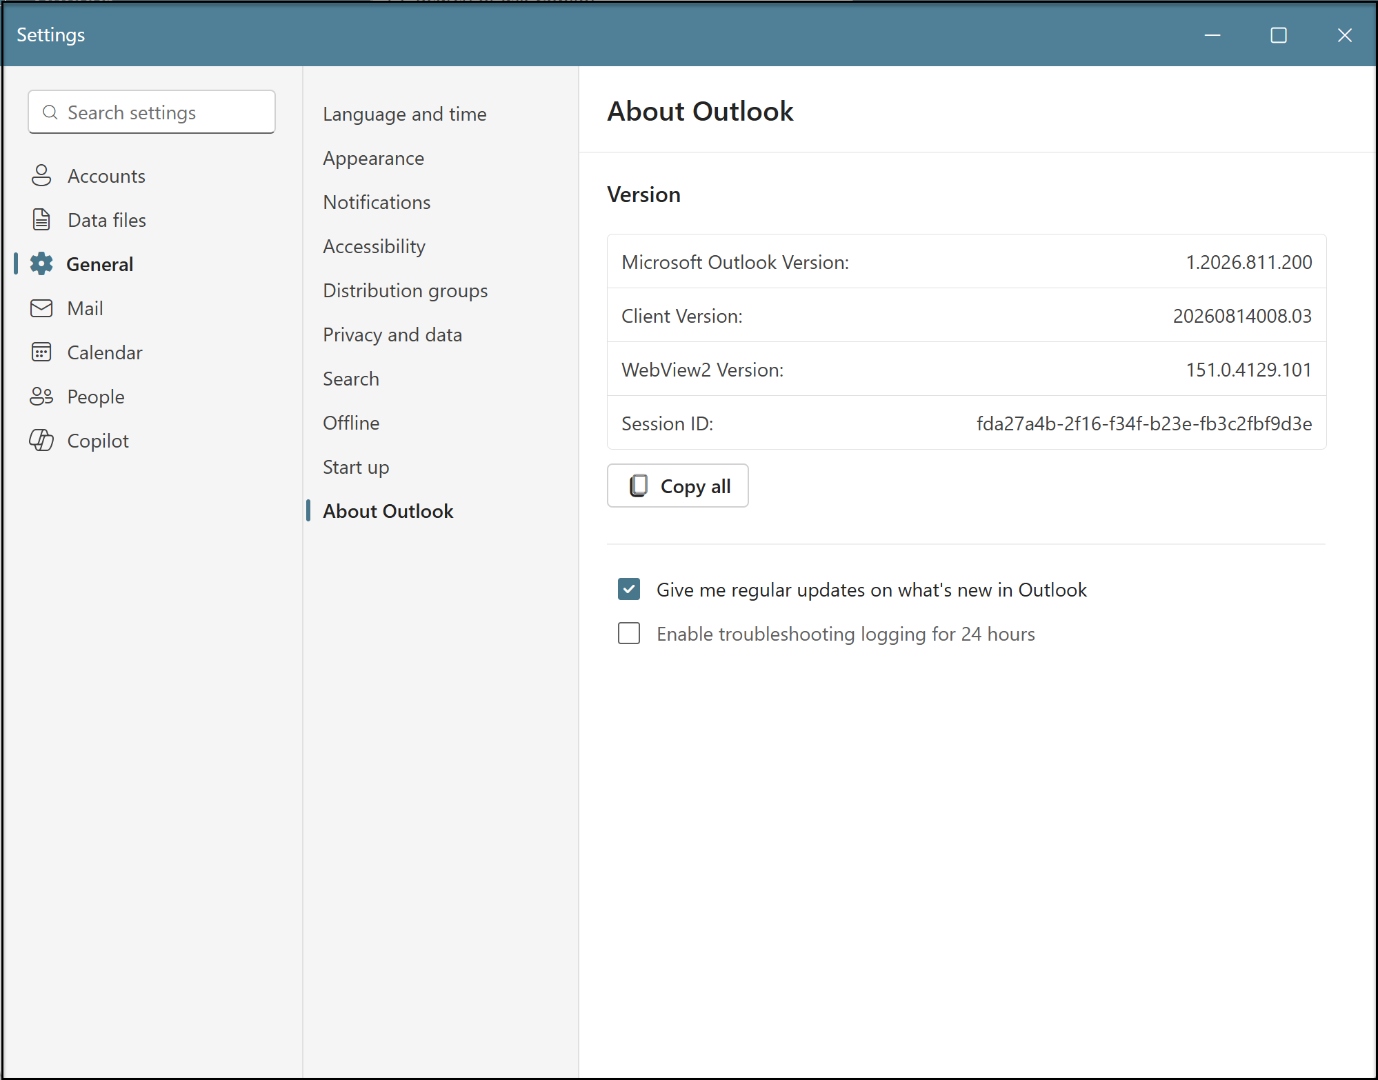Image resolution: width=1378 pixels, height=1080 pixels.
Task: Click version number 1.2026.811.200
Action: coord(1249,262)
